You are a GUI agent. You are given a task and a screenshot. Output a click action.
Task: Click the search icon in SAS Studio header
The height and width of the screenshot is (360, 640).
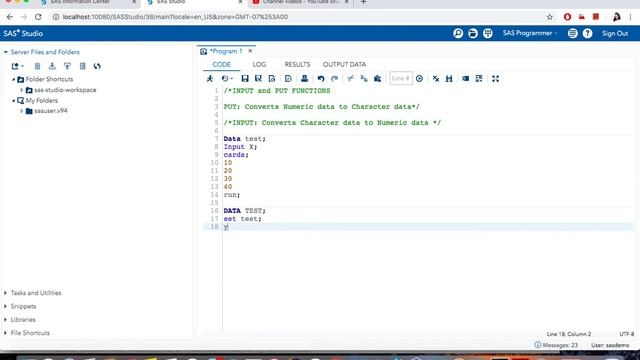[458, 33]
